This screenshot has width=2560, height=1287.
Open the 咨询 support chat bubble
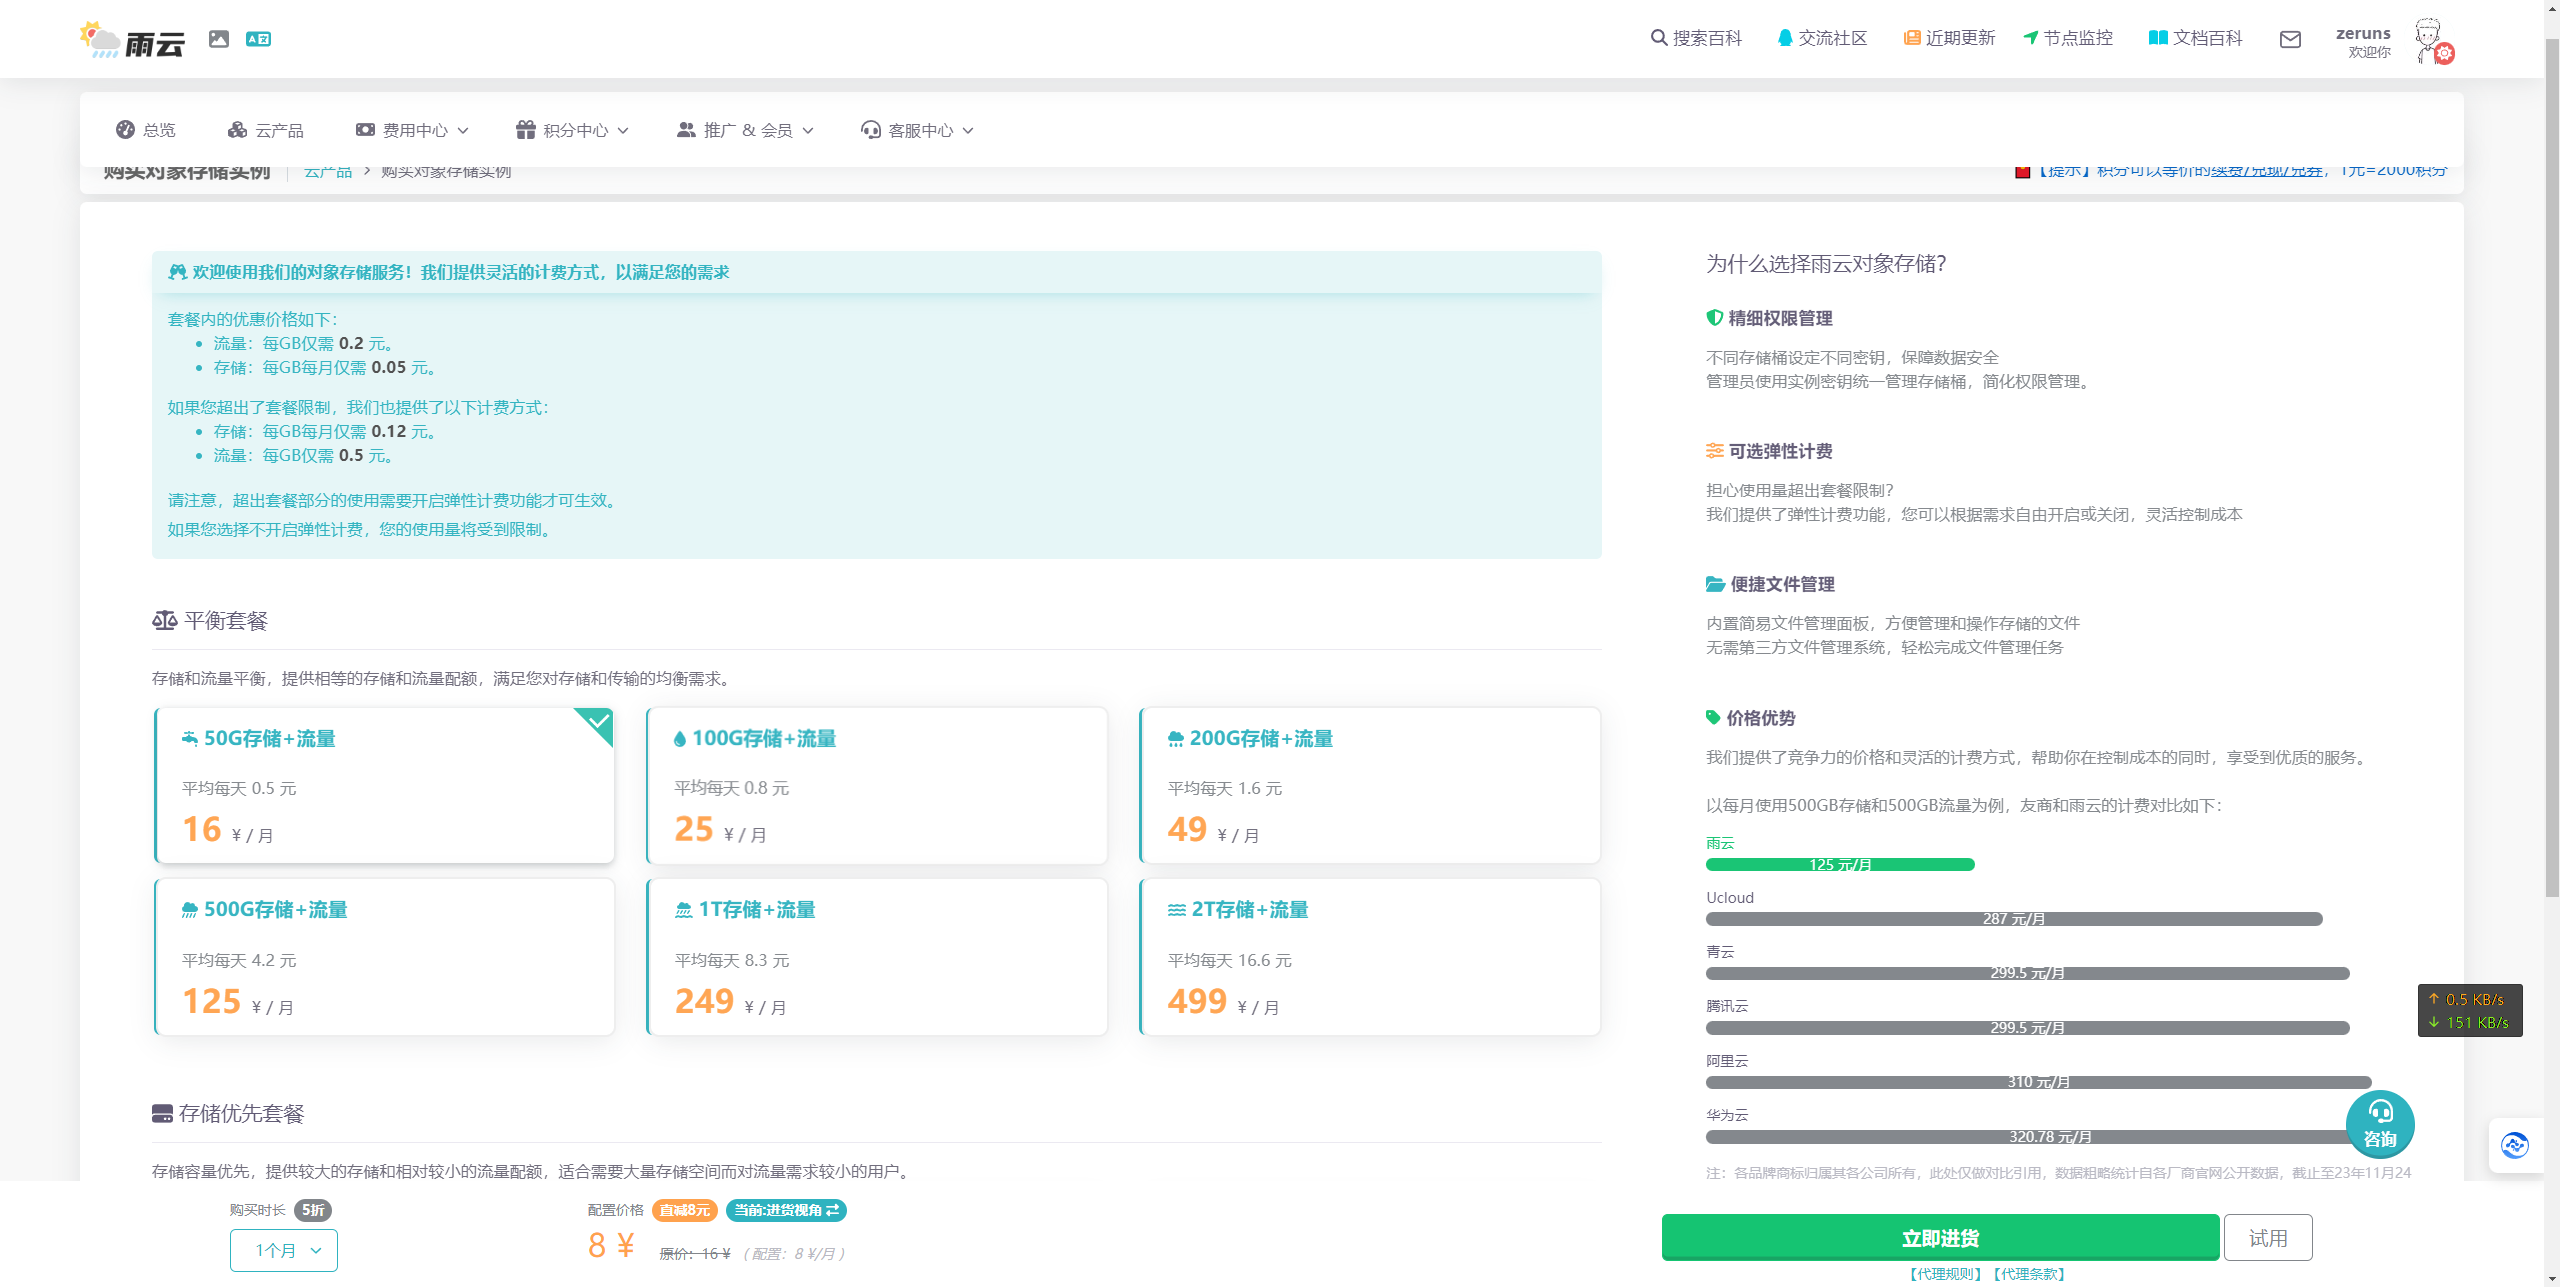pos(2380,1124)
